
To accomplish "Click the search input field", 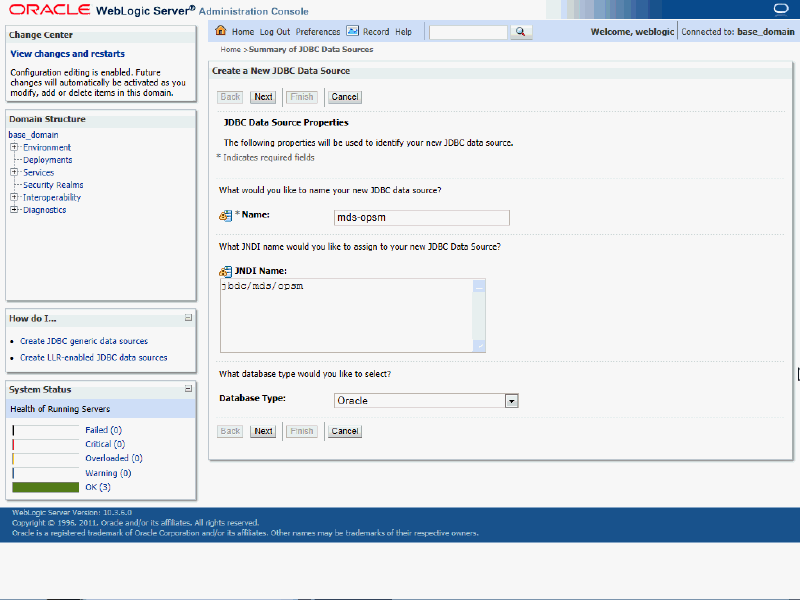I will 468,32.
